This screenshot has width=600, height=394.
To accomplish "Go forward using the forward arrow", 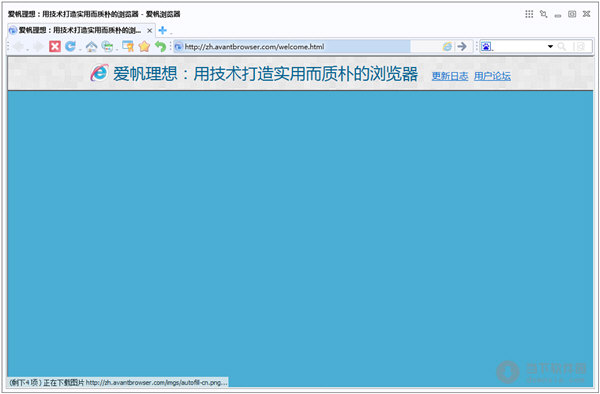I will click(38, 47).
